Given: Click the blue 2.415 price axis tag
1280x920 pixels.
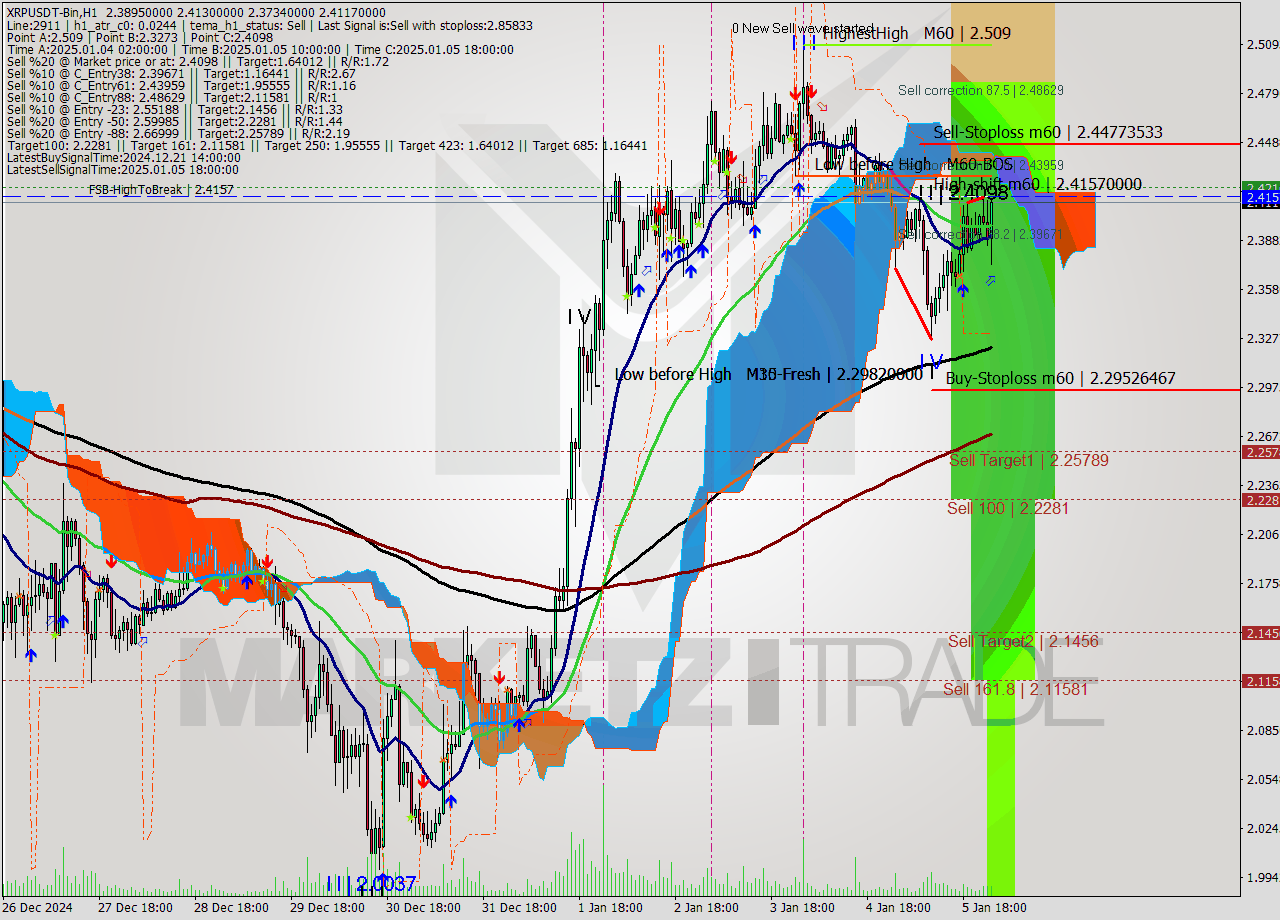Looking at the screenshot, I should (x=1260, y=198).
